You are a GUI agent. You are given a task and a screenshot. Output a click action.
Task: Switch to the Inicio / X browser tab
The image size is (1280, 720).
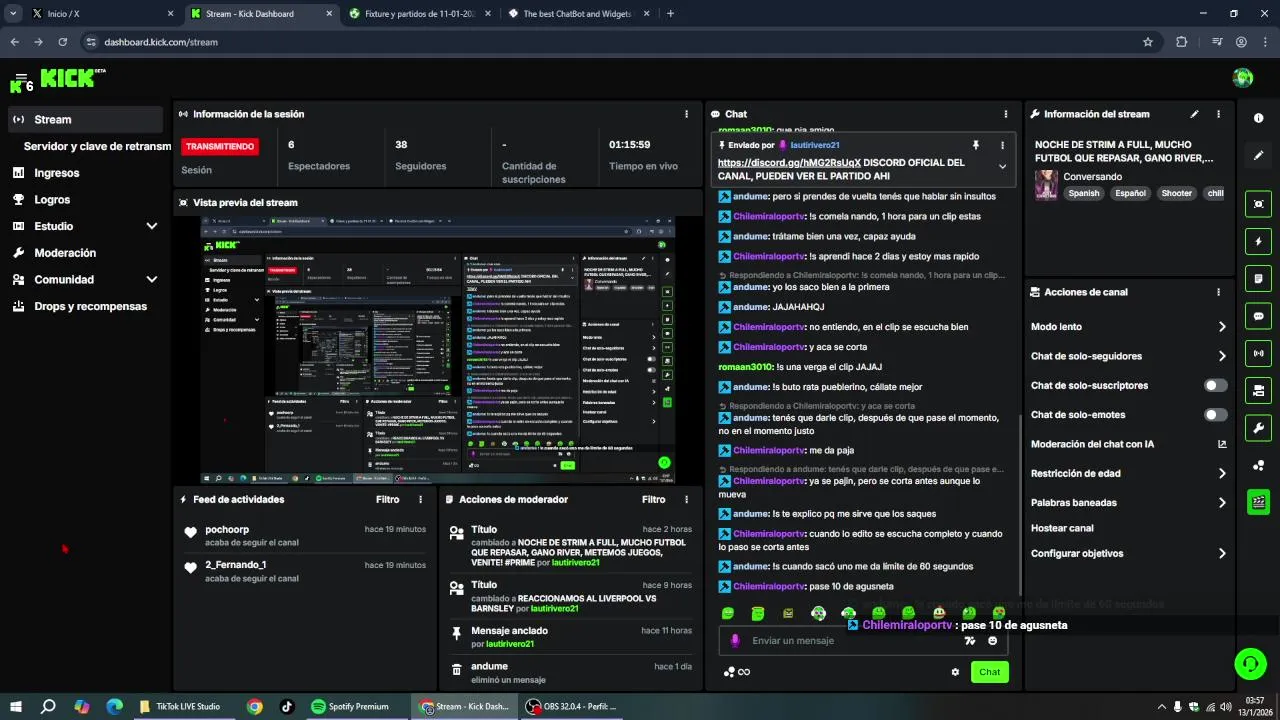[101, 14]
